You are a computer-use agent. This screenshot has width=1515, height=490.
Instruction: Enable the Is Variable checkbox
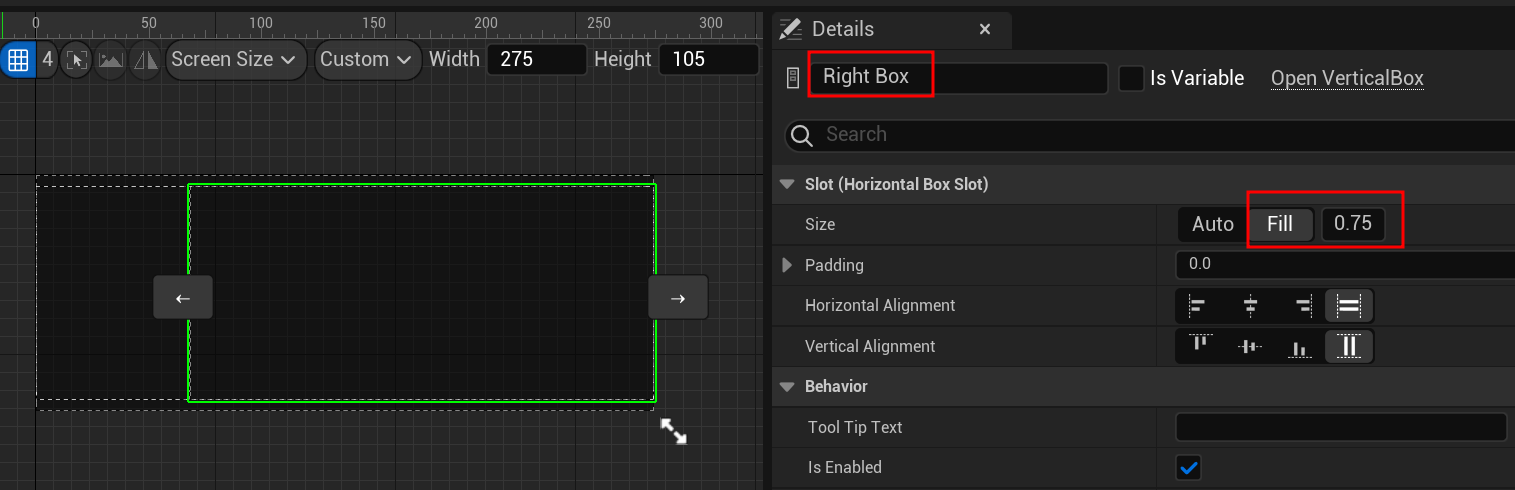(1131, 78)
